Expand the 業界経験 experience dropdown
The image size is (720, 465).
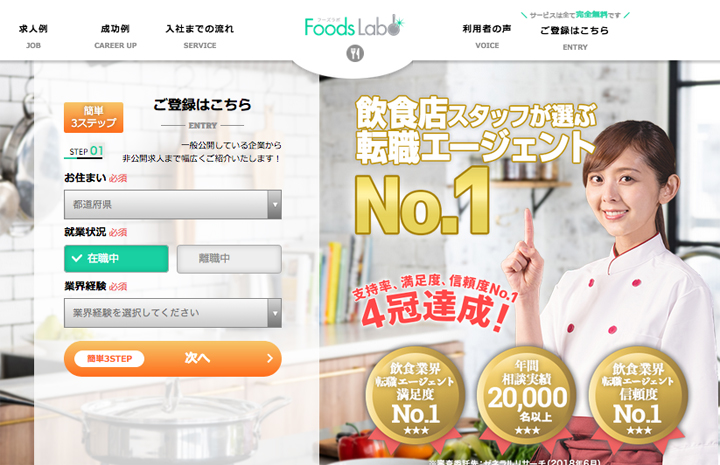(x=173, y=313)
